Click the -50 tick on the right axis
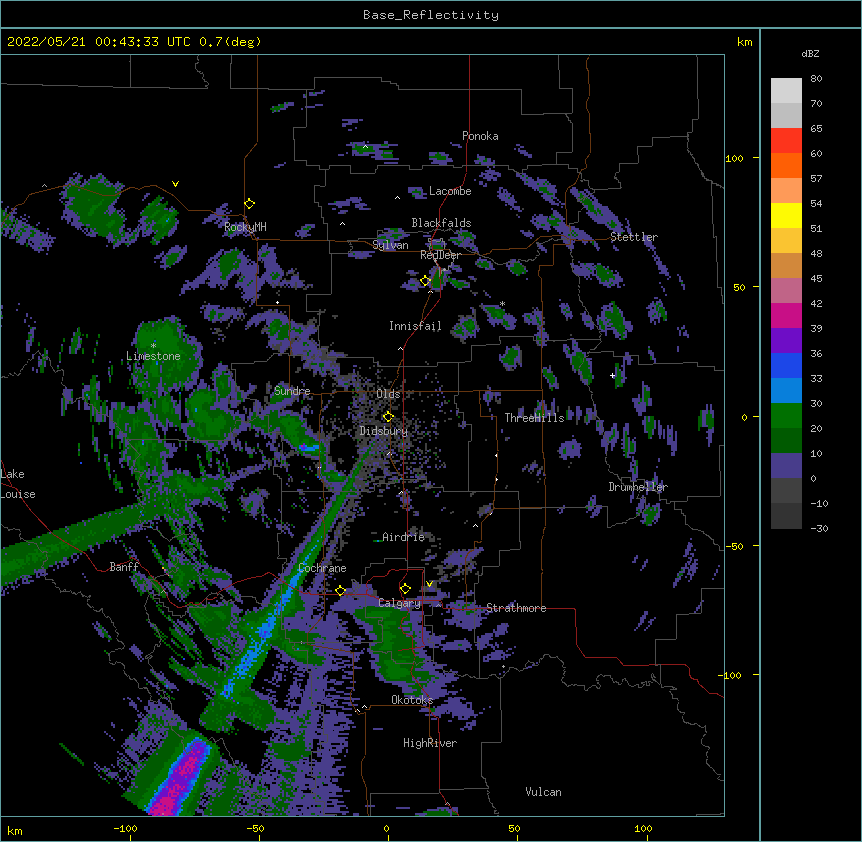 tap(734, 546)
